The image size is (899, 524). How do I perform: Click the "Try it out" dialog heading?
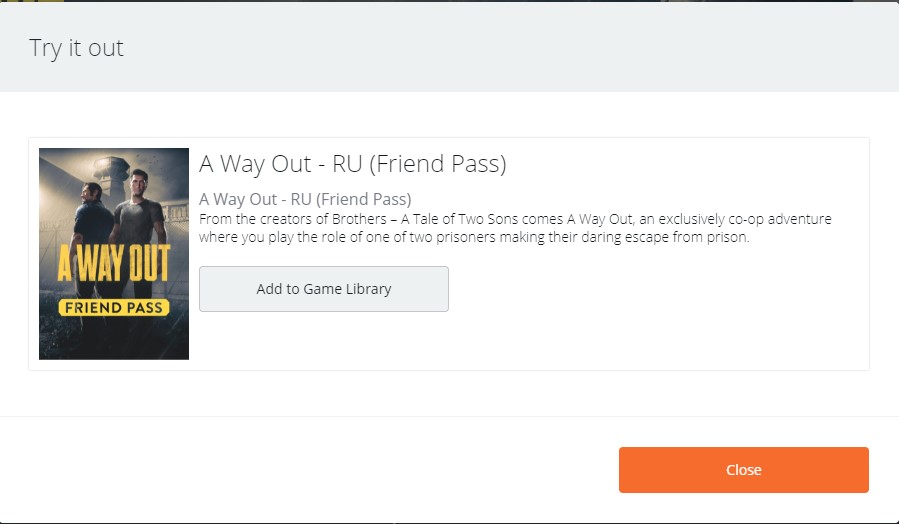click(x=76, y=47)
